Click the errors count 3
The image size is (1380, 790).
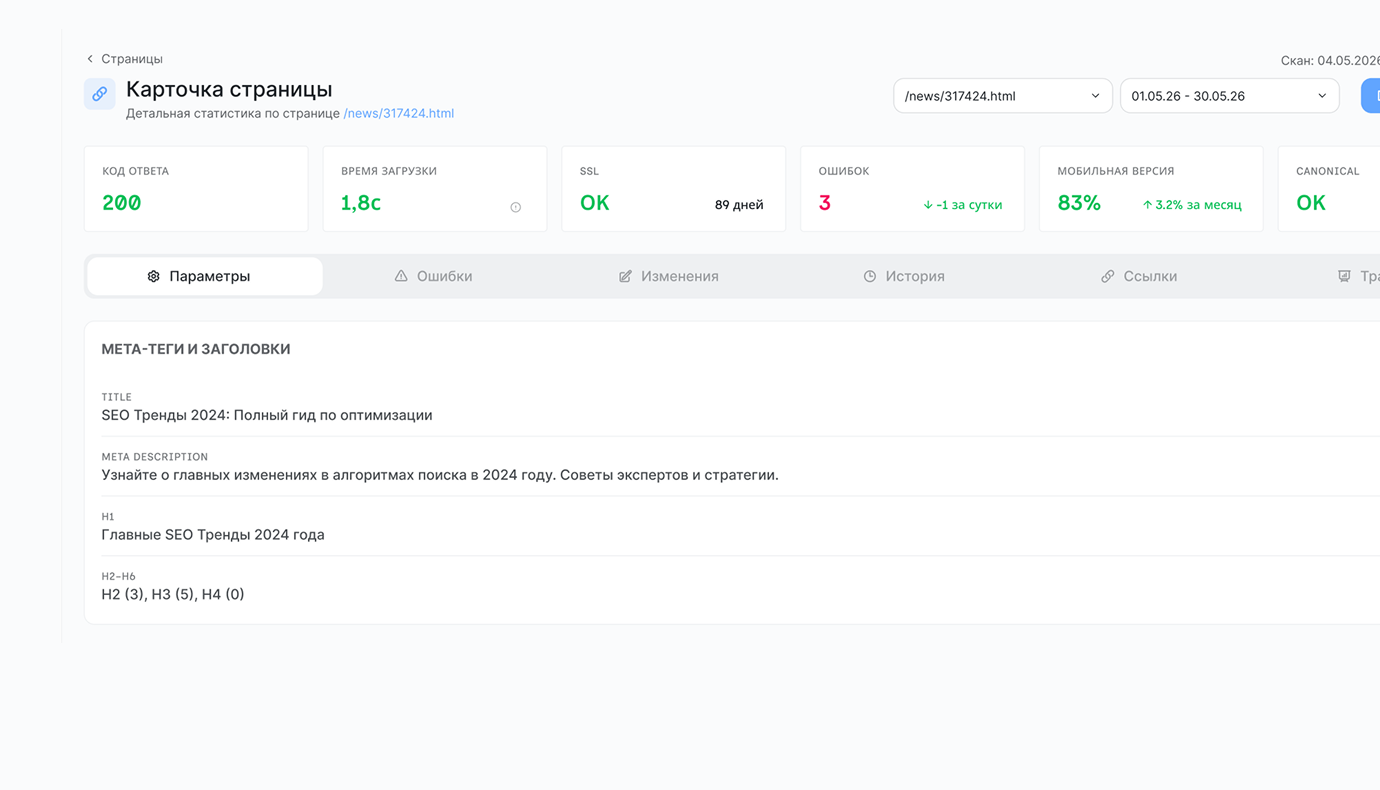(x=825, y=203)
